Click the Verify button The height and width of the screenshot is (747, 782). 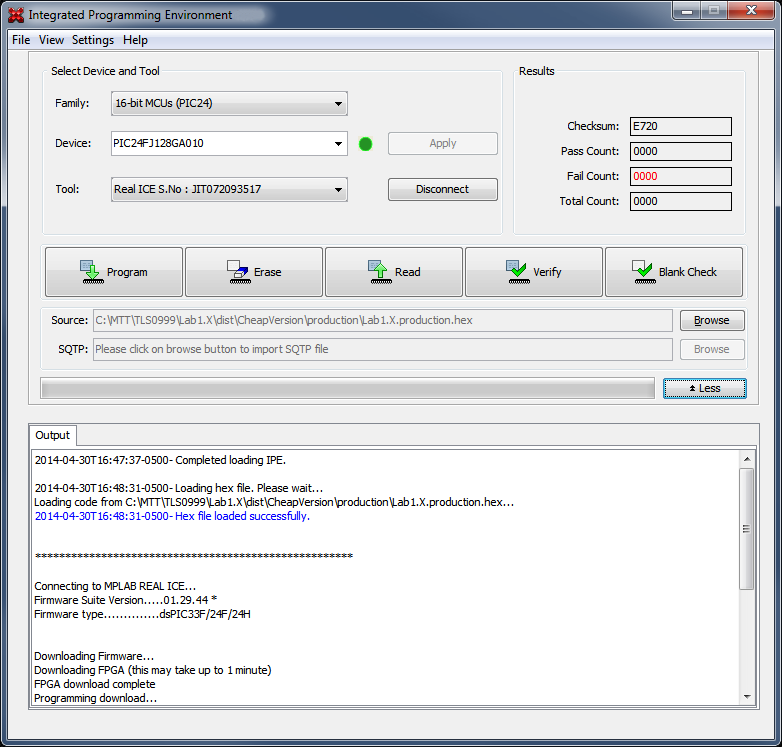tap(533, 272)
